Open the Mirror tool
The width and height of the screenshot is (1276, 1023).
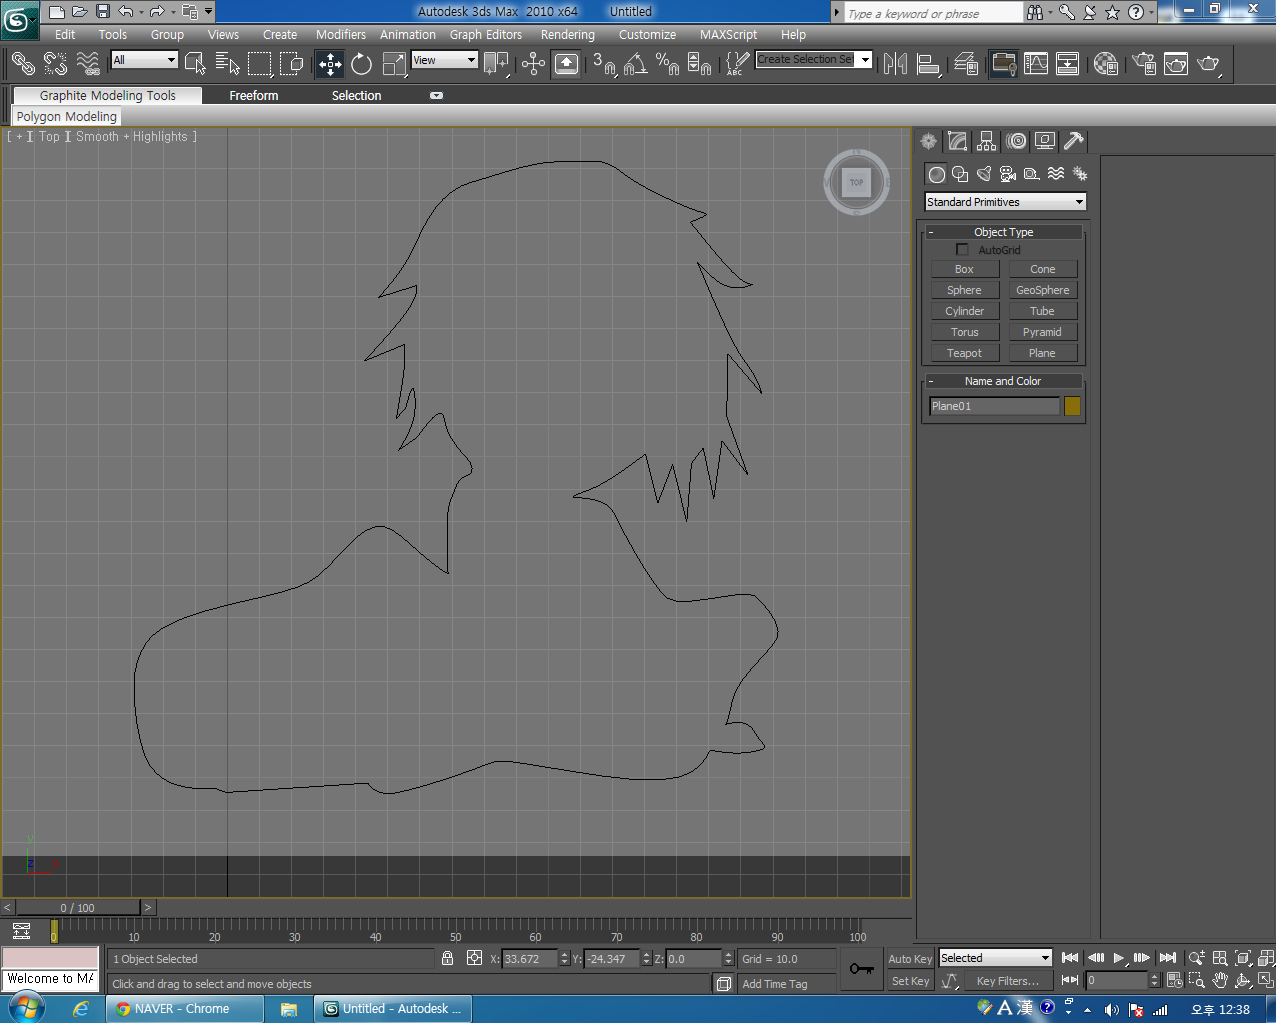point(895,64)
